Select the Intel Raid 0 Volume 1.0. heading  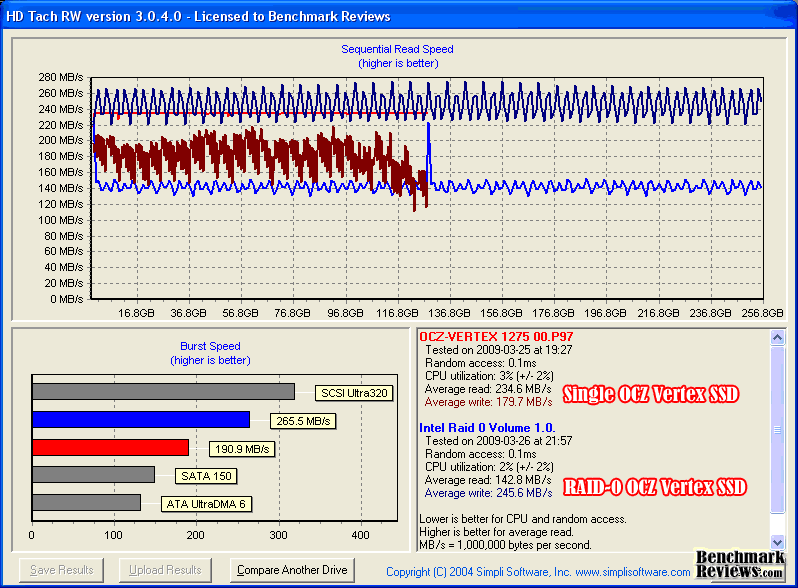click(x=487, y=428)
